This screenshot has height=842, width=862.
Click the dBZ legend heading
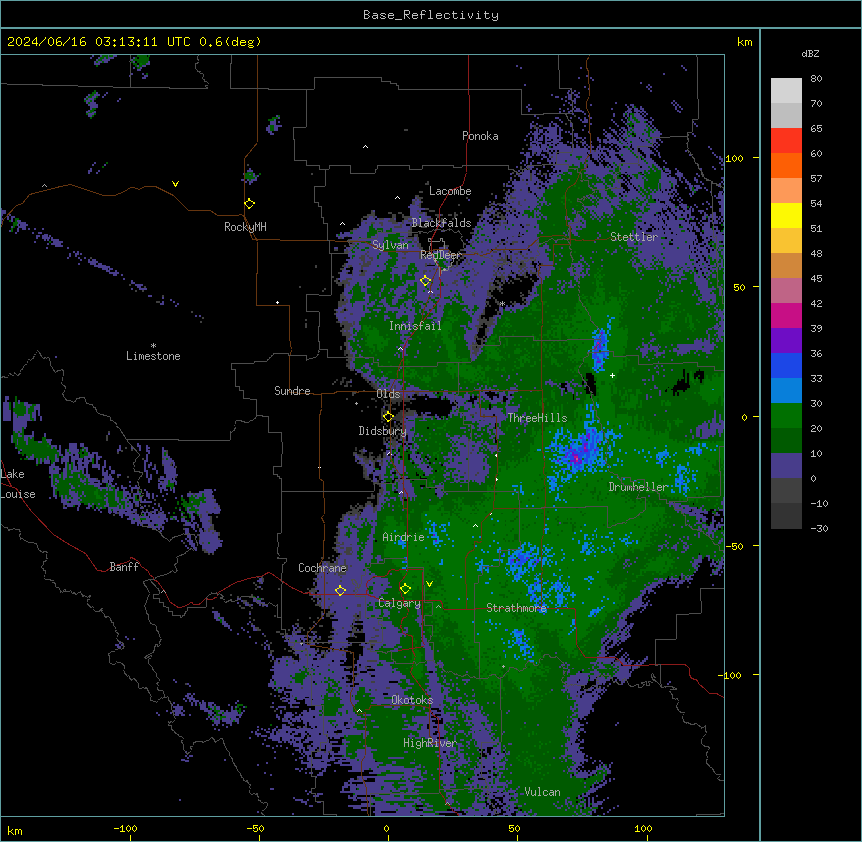pos(810,53)
